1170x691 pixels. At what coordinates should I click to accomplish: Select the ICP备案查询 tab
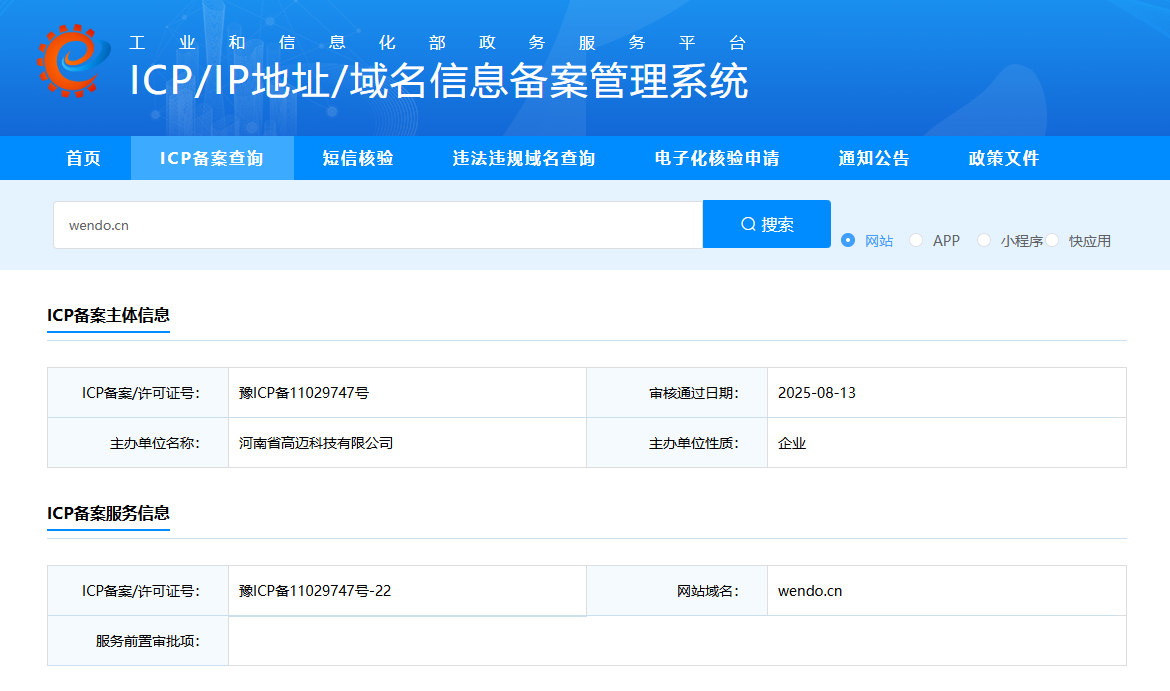[212, 158]
